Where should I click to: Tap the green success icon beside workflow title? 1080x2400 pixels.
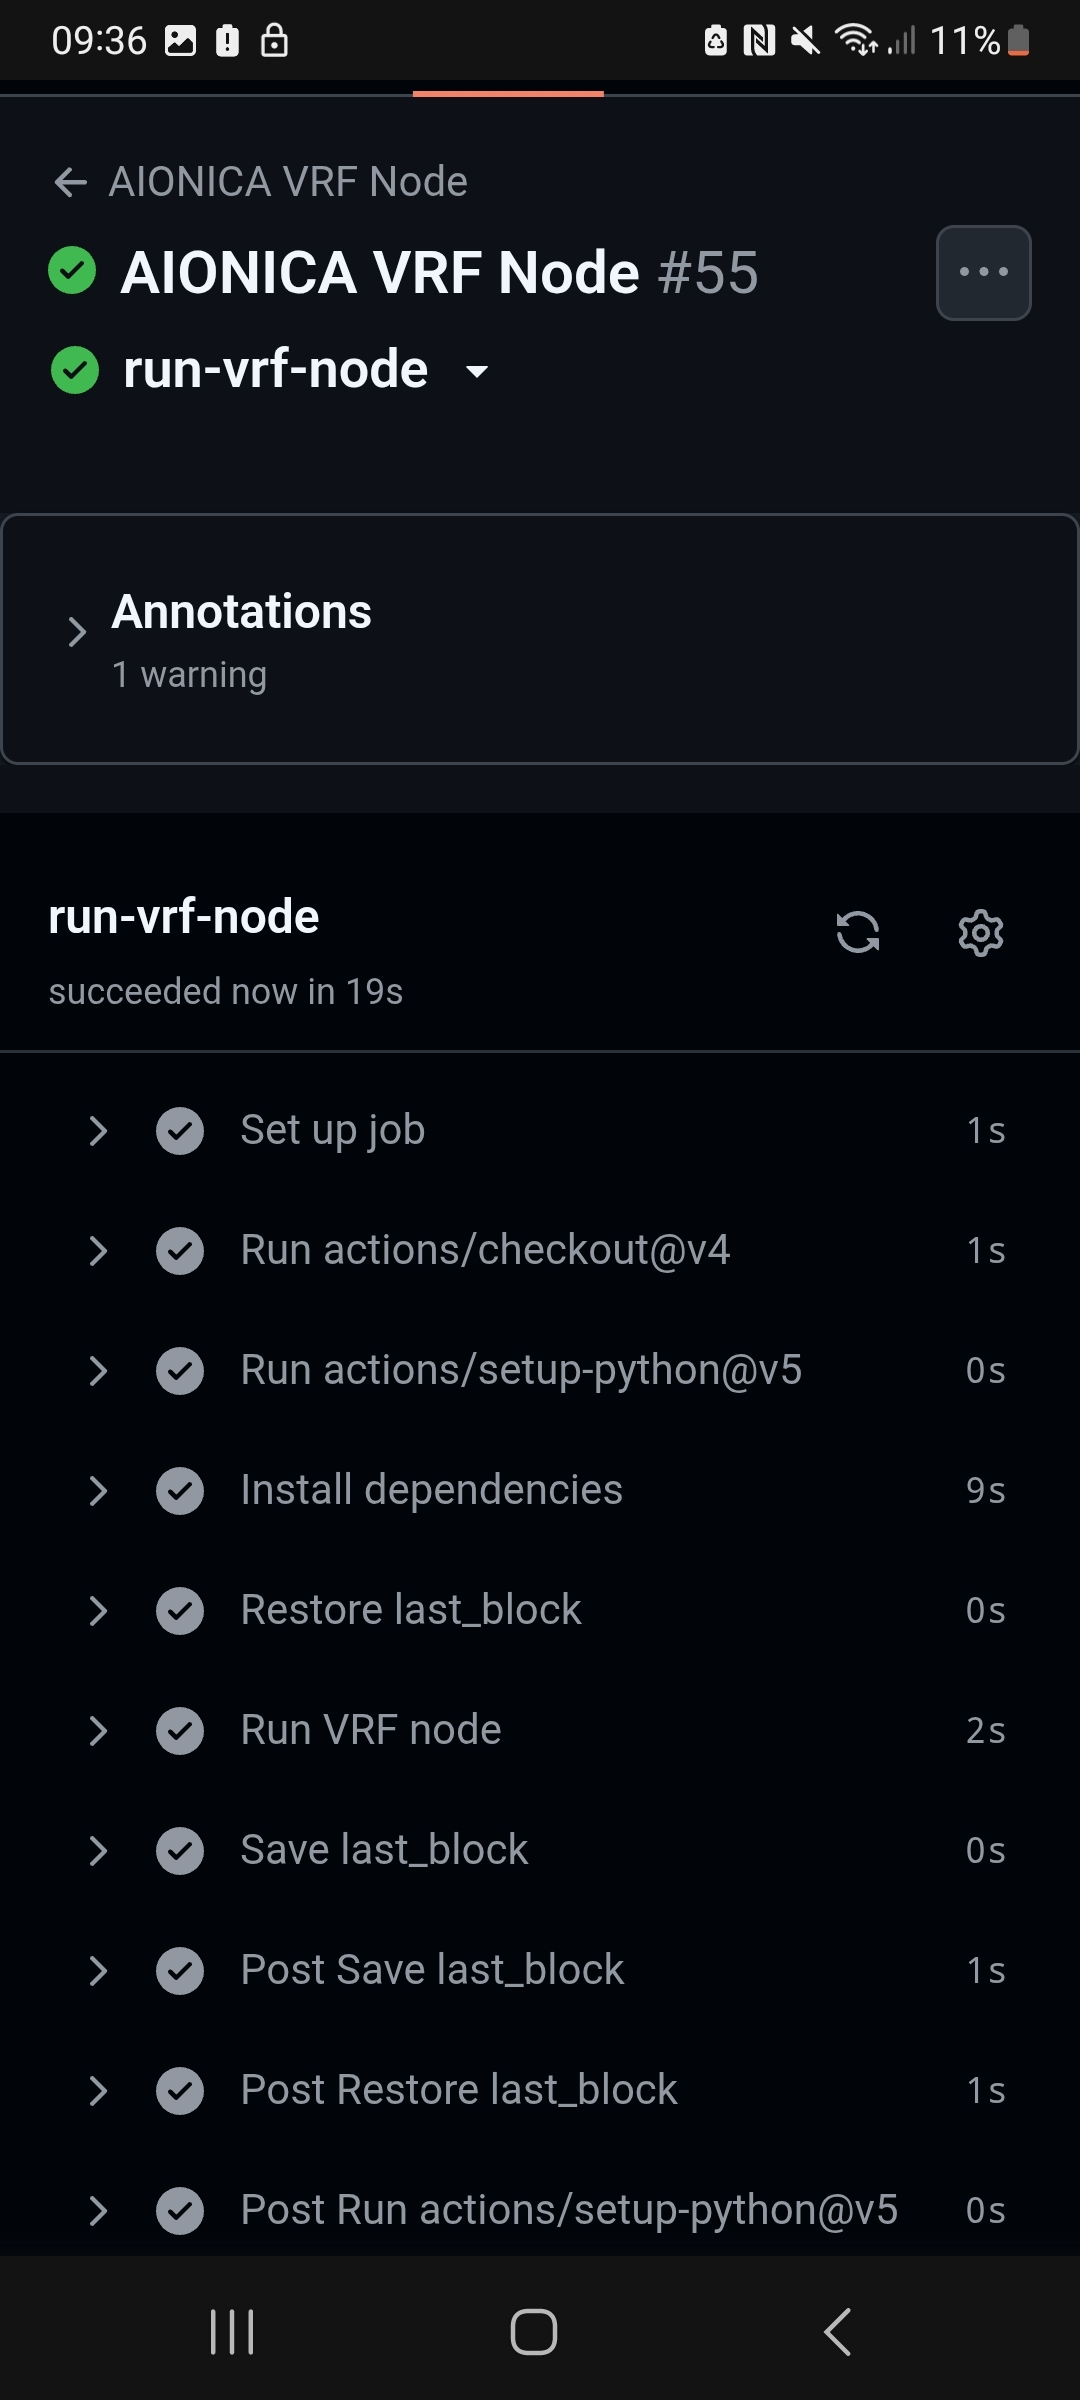[x=72, y=271]
